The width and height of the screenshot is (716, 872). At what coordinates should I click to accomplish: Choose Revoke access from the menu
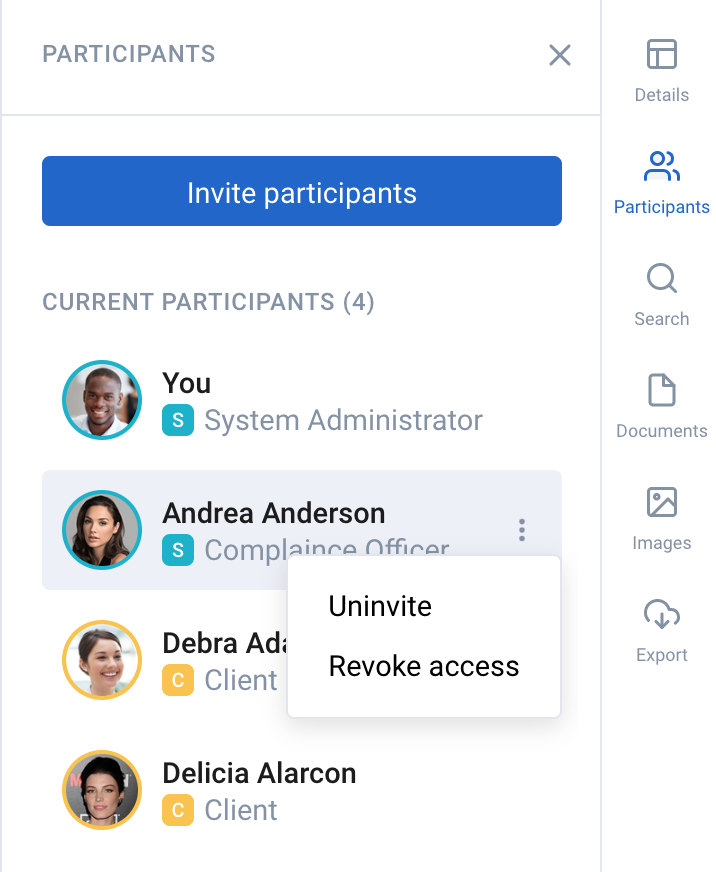(x=424, y=666)
